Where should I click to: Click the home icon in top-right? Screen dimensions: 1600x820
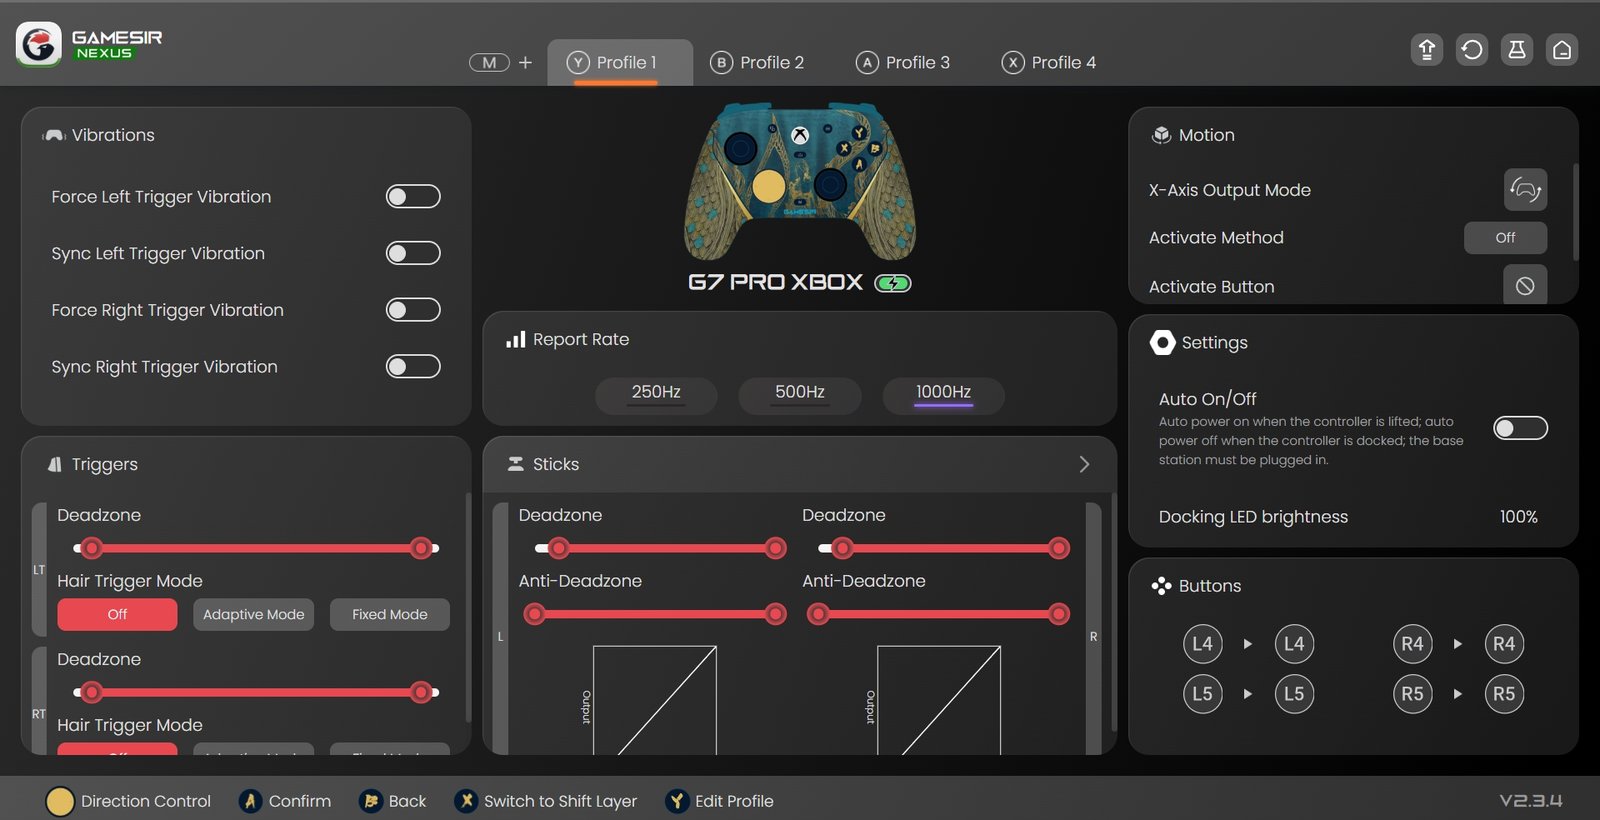coord(1562,50)
